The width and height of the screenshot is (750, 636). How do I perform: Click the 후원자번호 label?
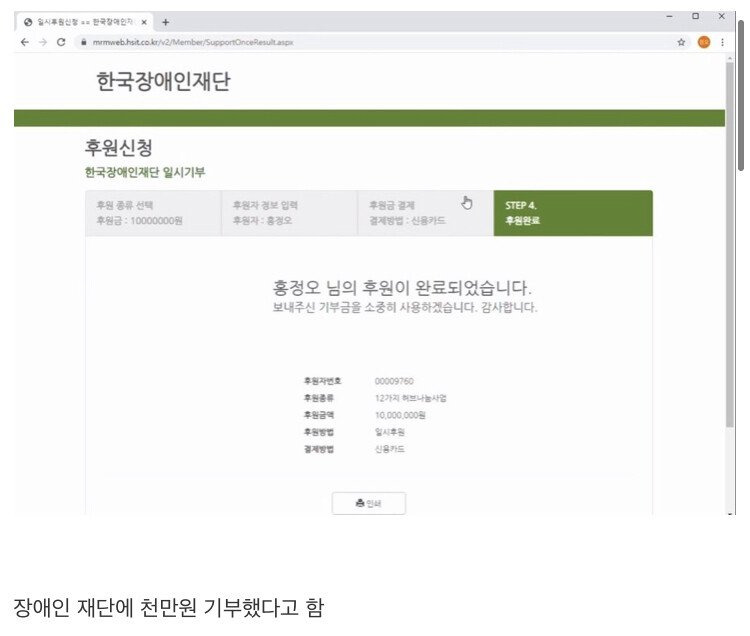pyautogui.click(x=322, y=381)
